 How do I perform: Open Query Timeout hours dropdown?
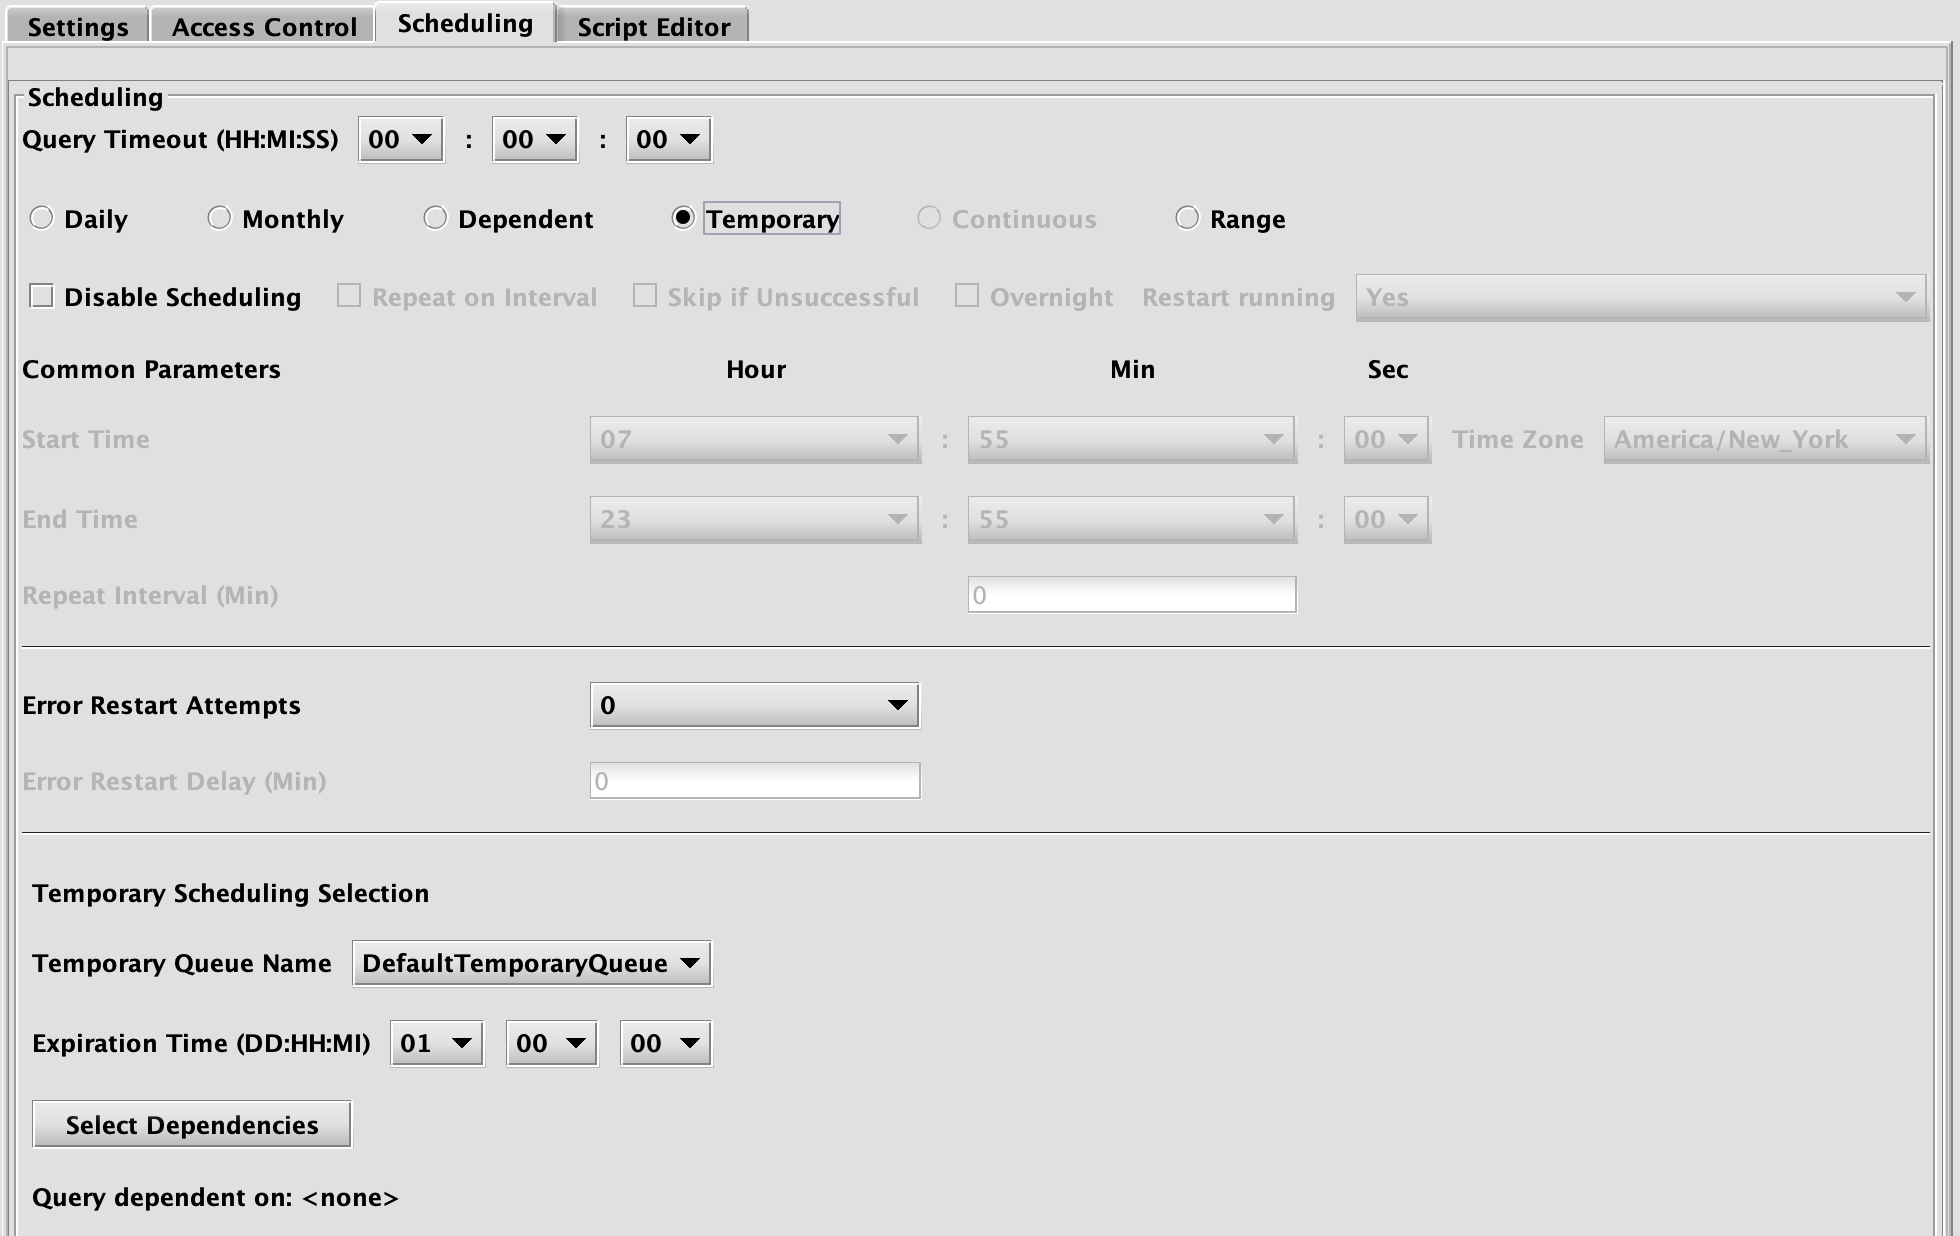pos(400,140)
